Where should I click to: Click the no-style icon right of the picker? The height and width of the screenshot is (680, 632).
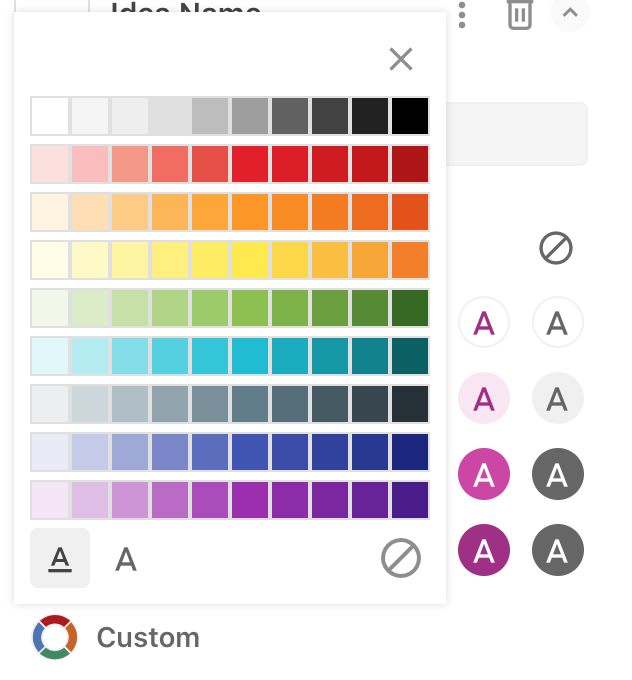[556, 248]
